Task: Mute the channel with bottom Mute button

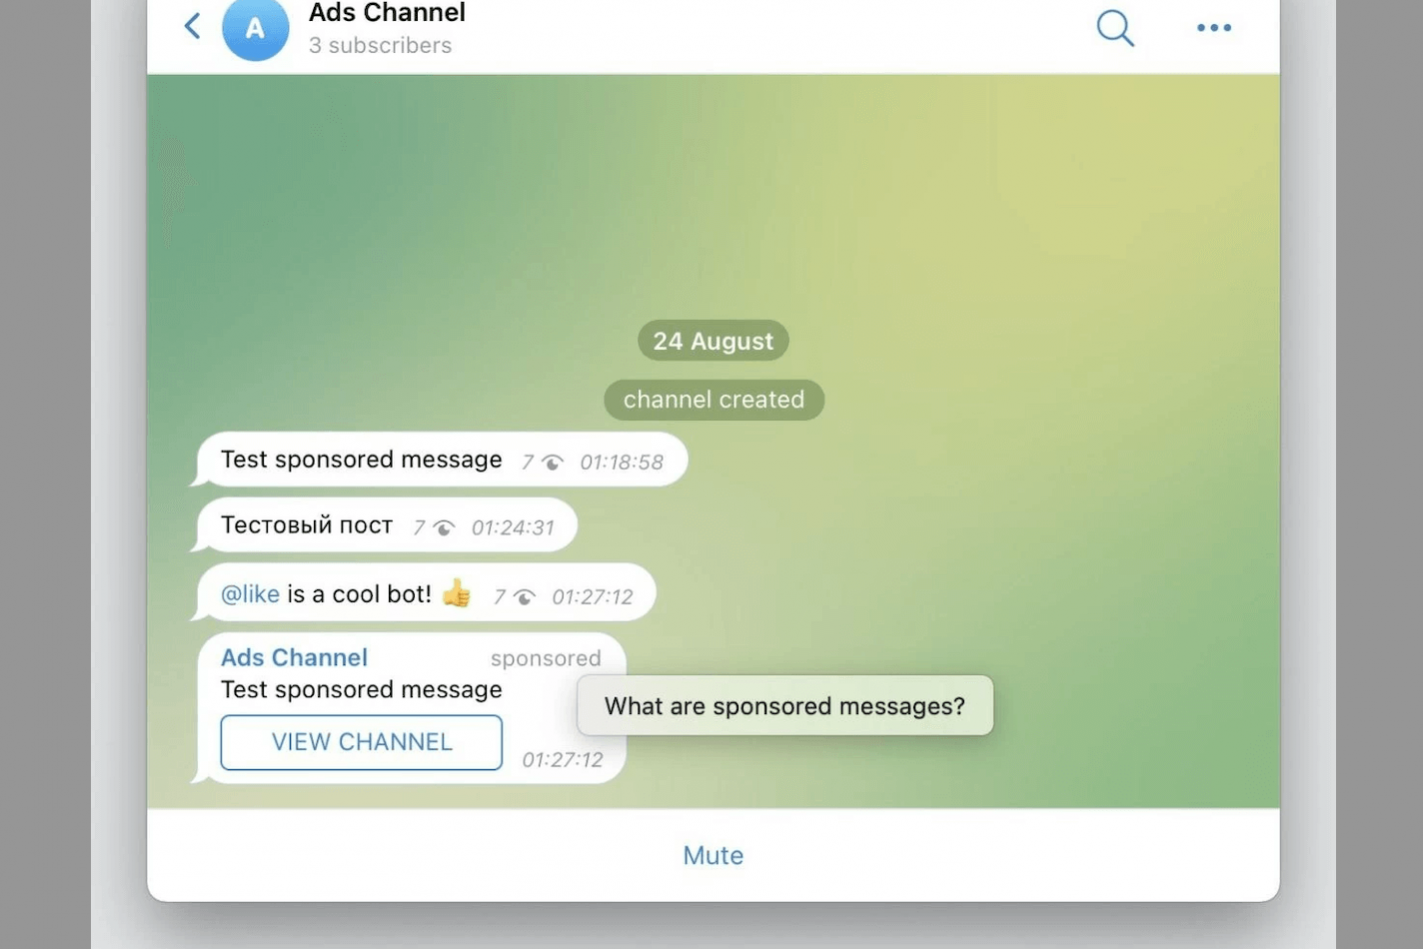Action: [x=713, y=855]
